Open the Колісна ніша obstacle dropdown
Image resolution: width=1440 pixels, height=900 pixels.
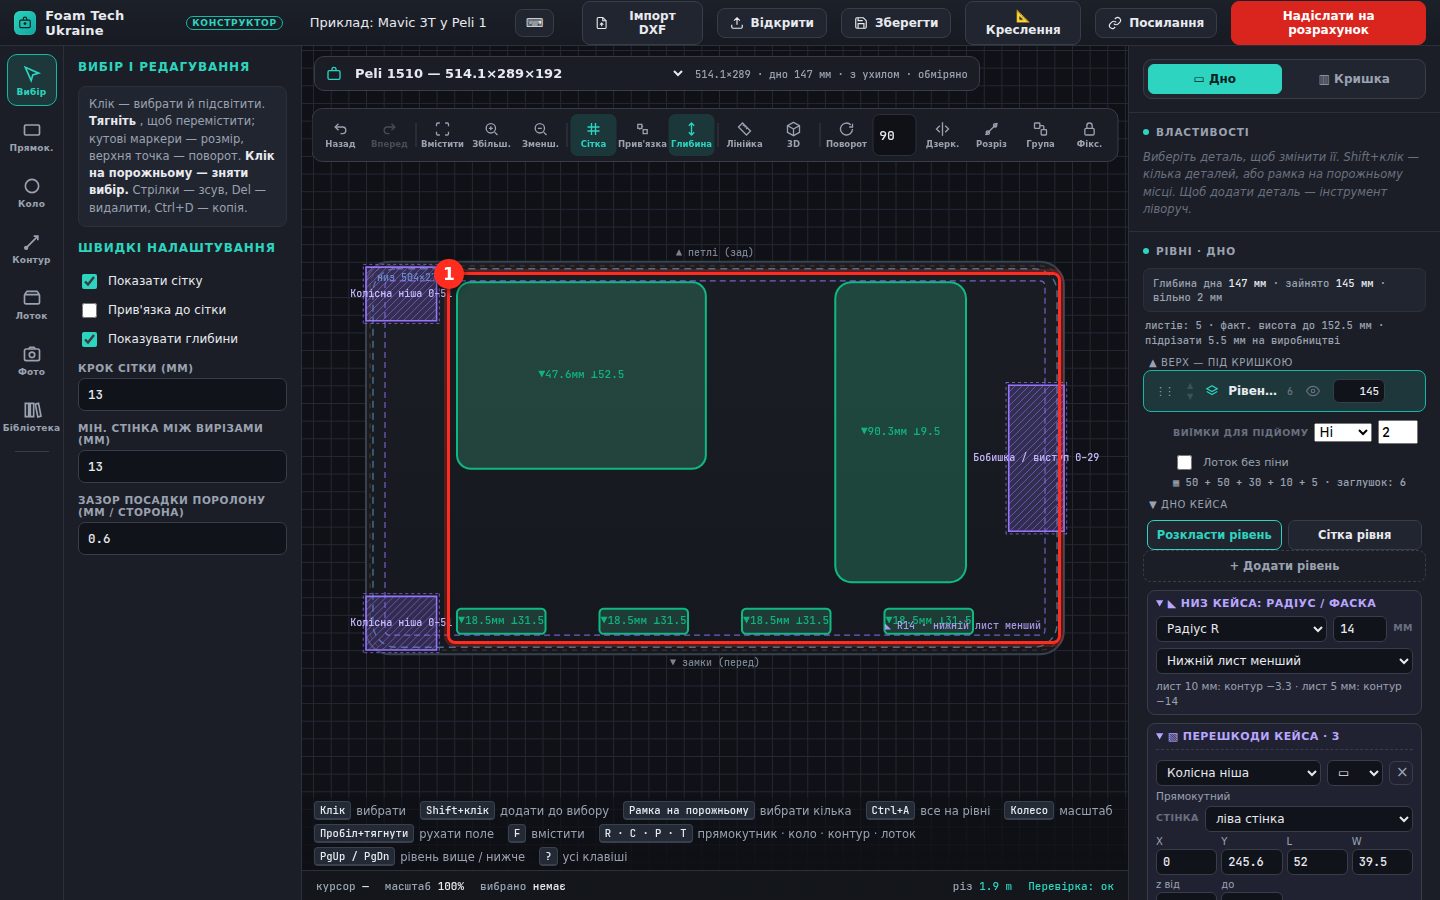[x=1238, y=773]
